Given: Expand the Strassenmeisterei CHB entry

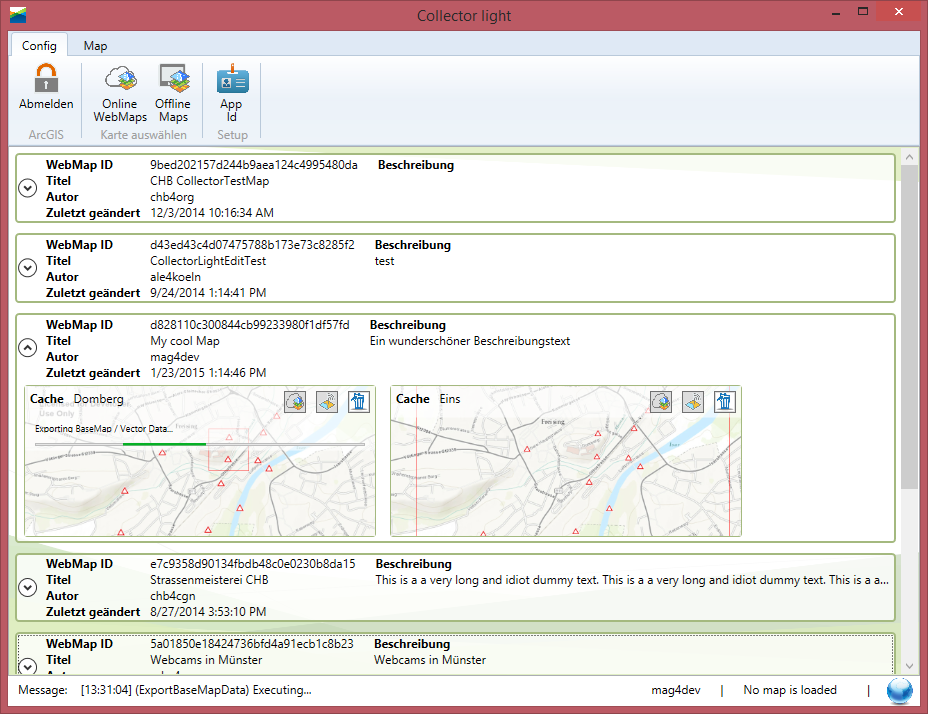Looking at the screenshot, I should click(x=28, y=587).
